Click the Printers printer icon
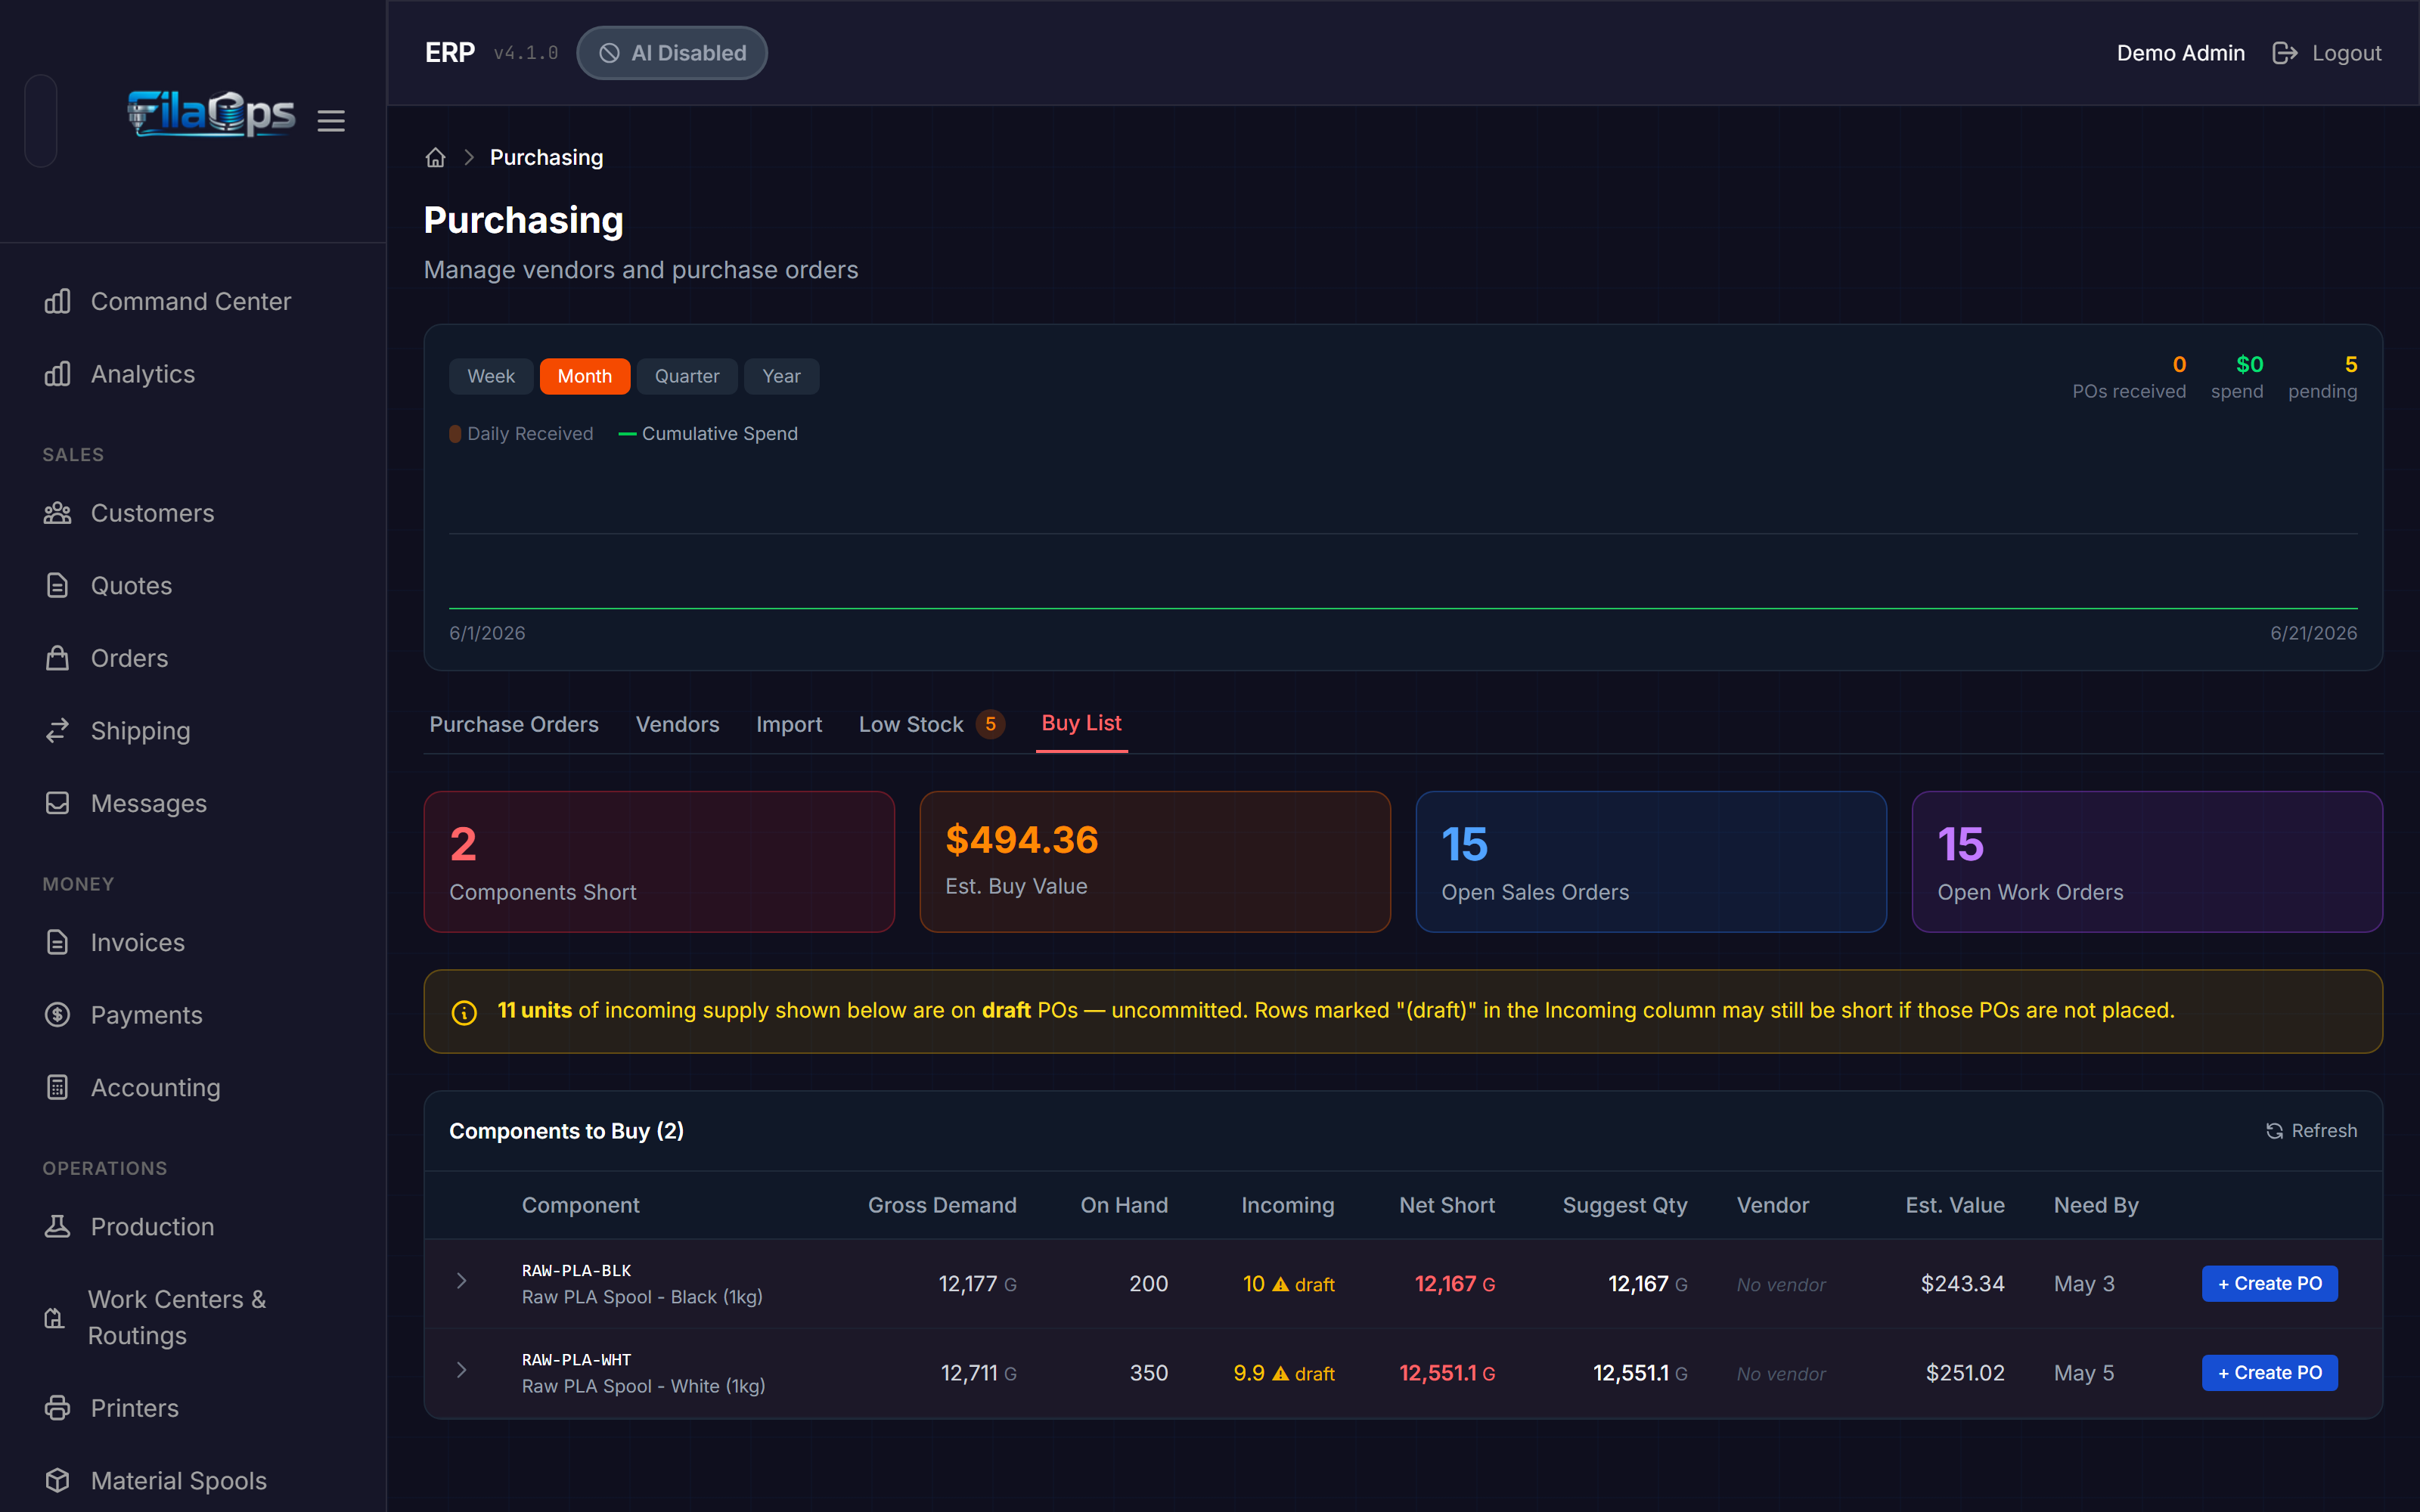 click(x=58, y=1408)
